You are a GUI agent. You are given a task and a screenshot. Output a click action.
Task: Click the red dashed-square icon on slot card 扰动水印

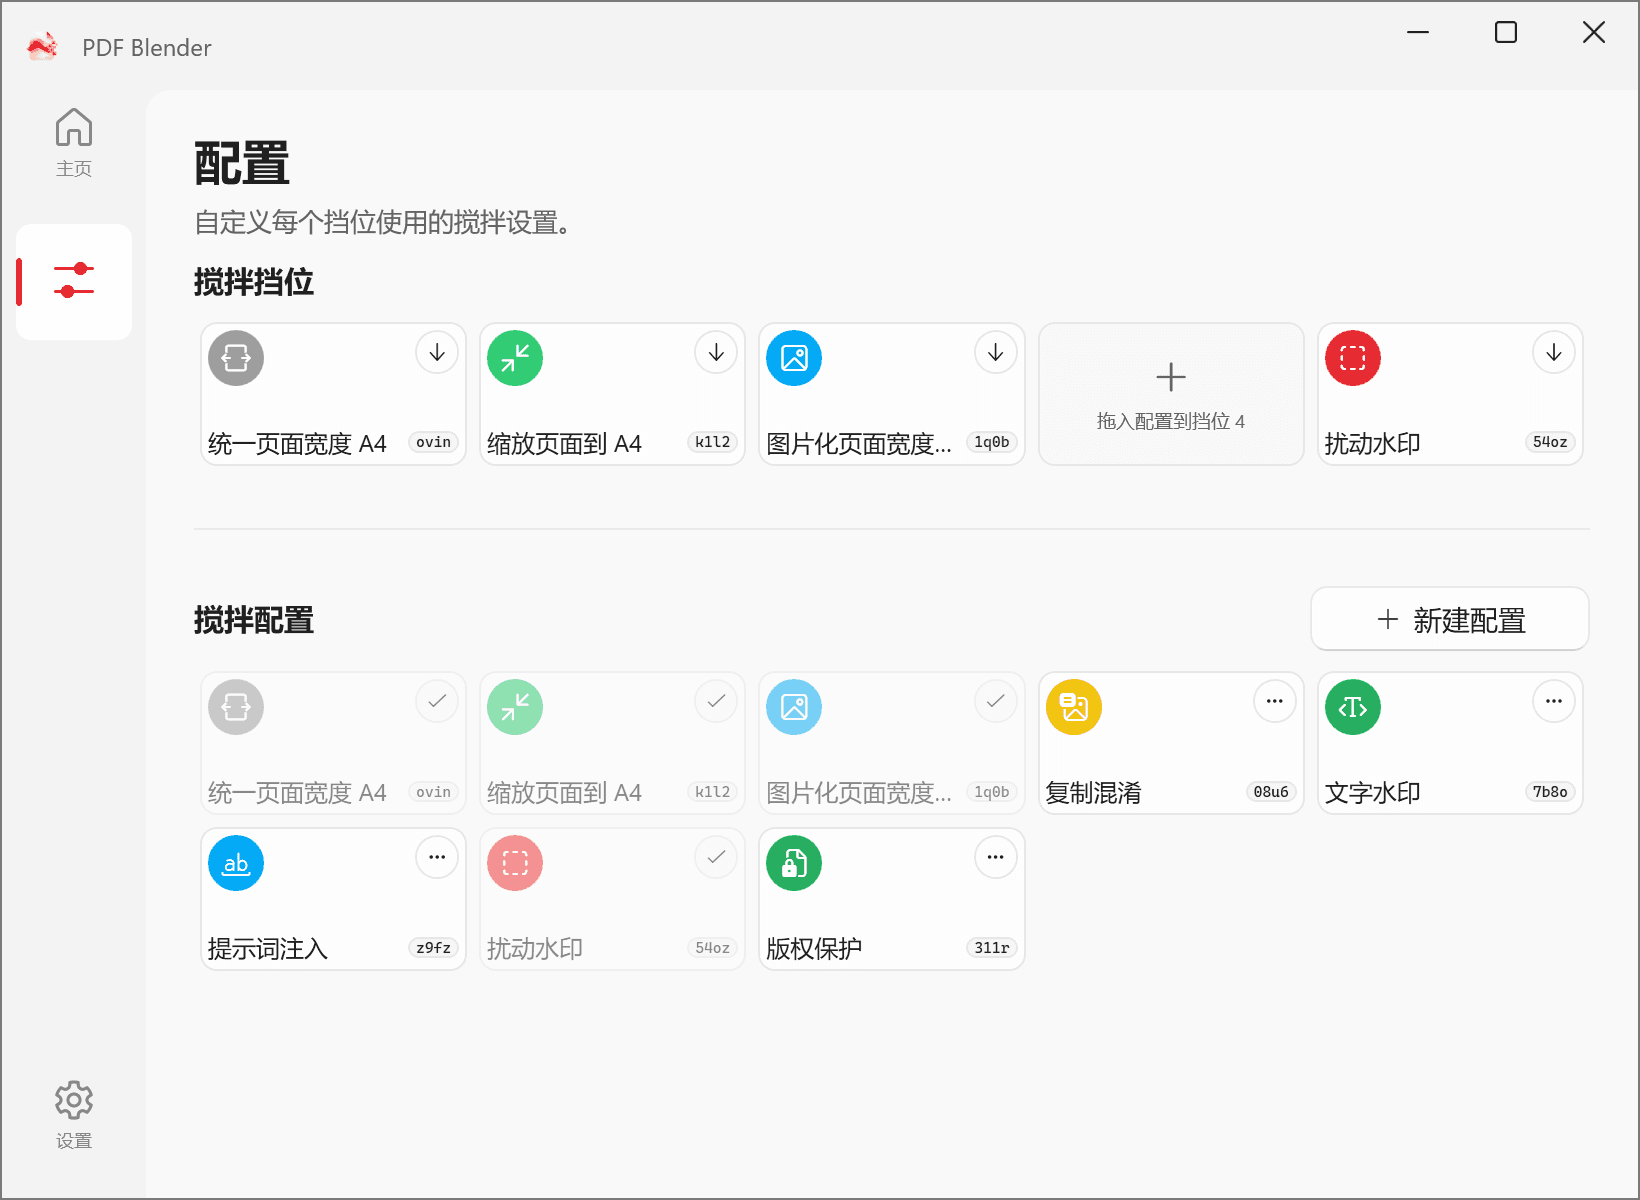[x=1353, y=358]
